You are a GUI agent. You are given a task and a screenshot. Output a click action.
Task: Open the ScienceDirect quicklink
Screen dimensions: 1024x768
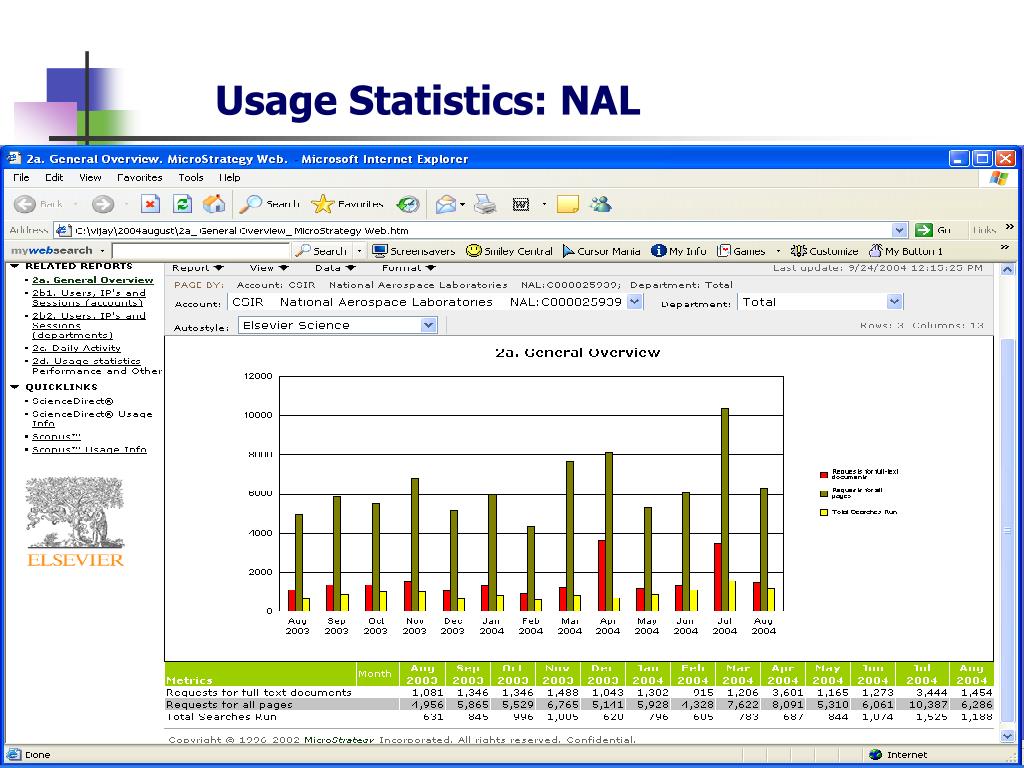point(72,402)
